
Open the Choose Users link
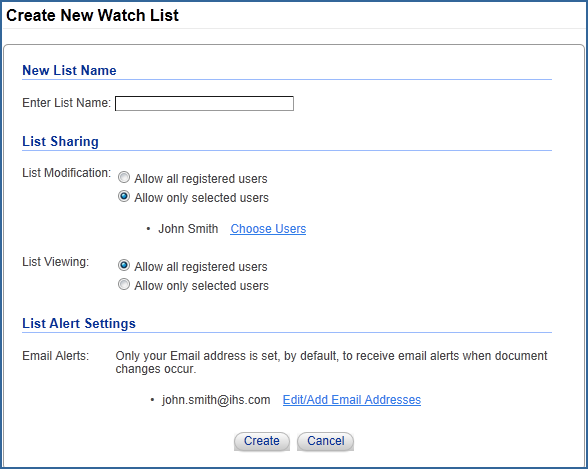(268, 229)
